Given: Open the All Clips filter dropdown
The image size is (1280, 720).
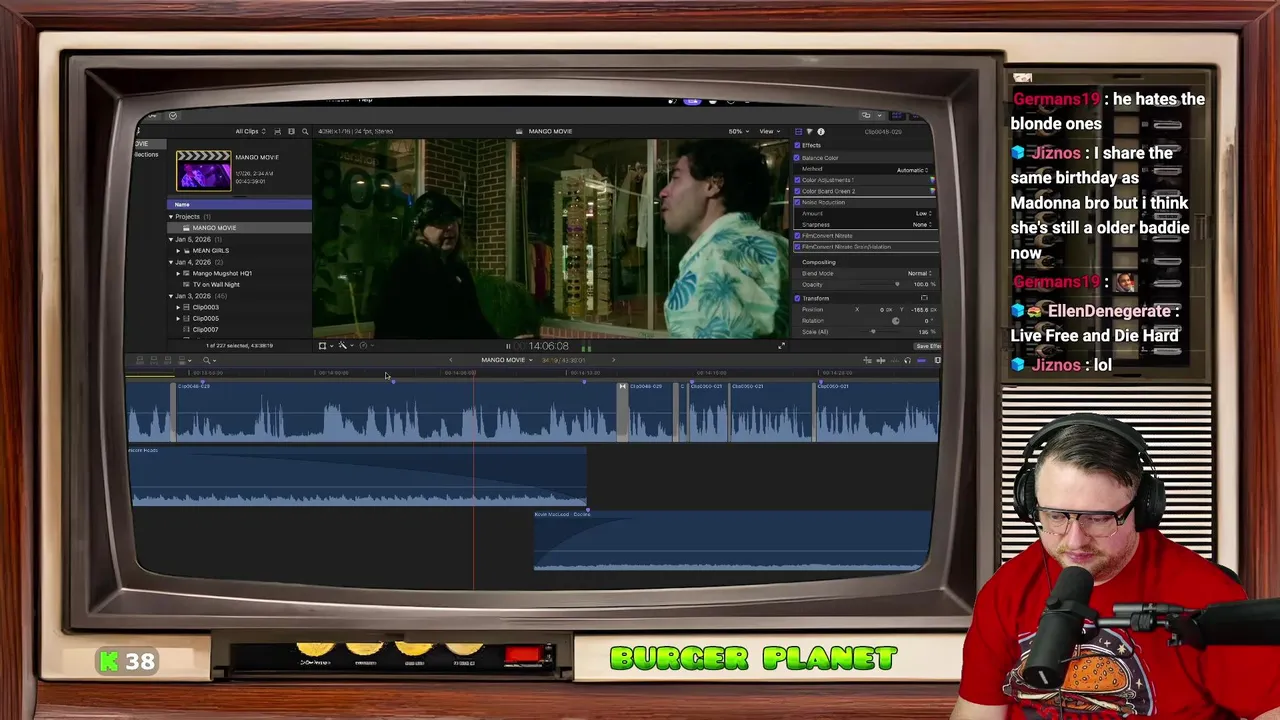Looking at the screenshot, I should pos(250,131).
